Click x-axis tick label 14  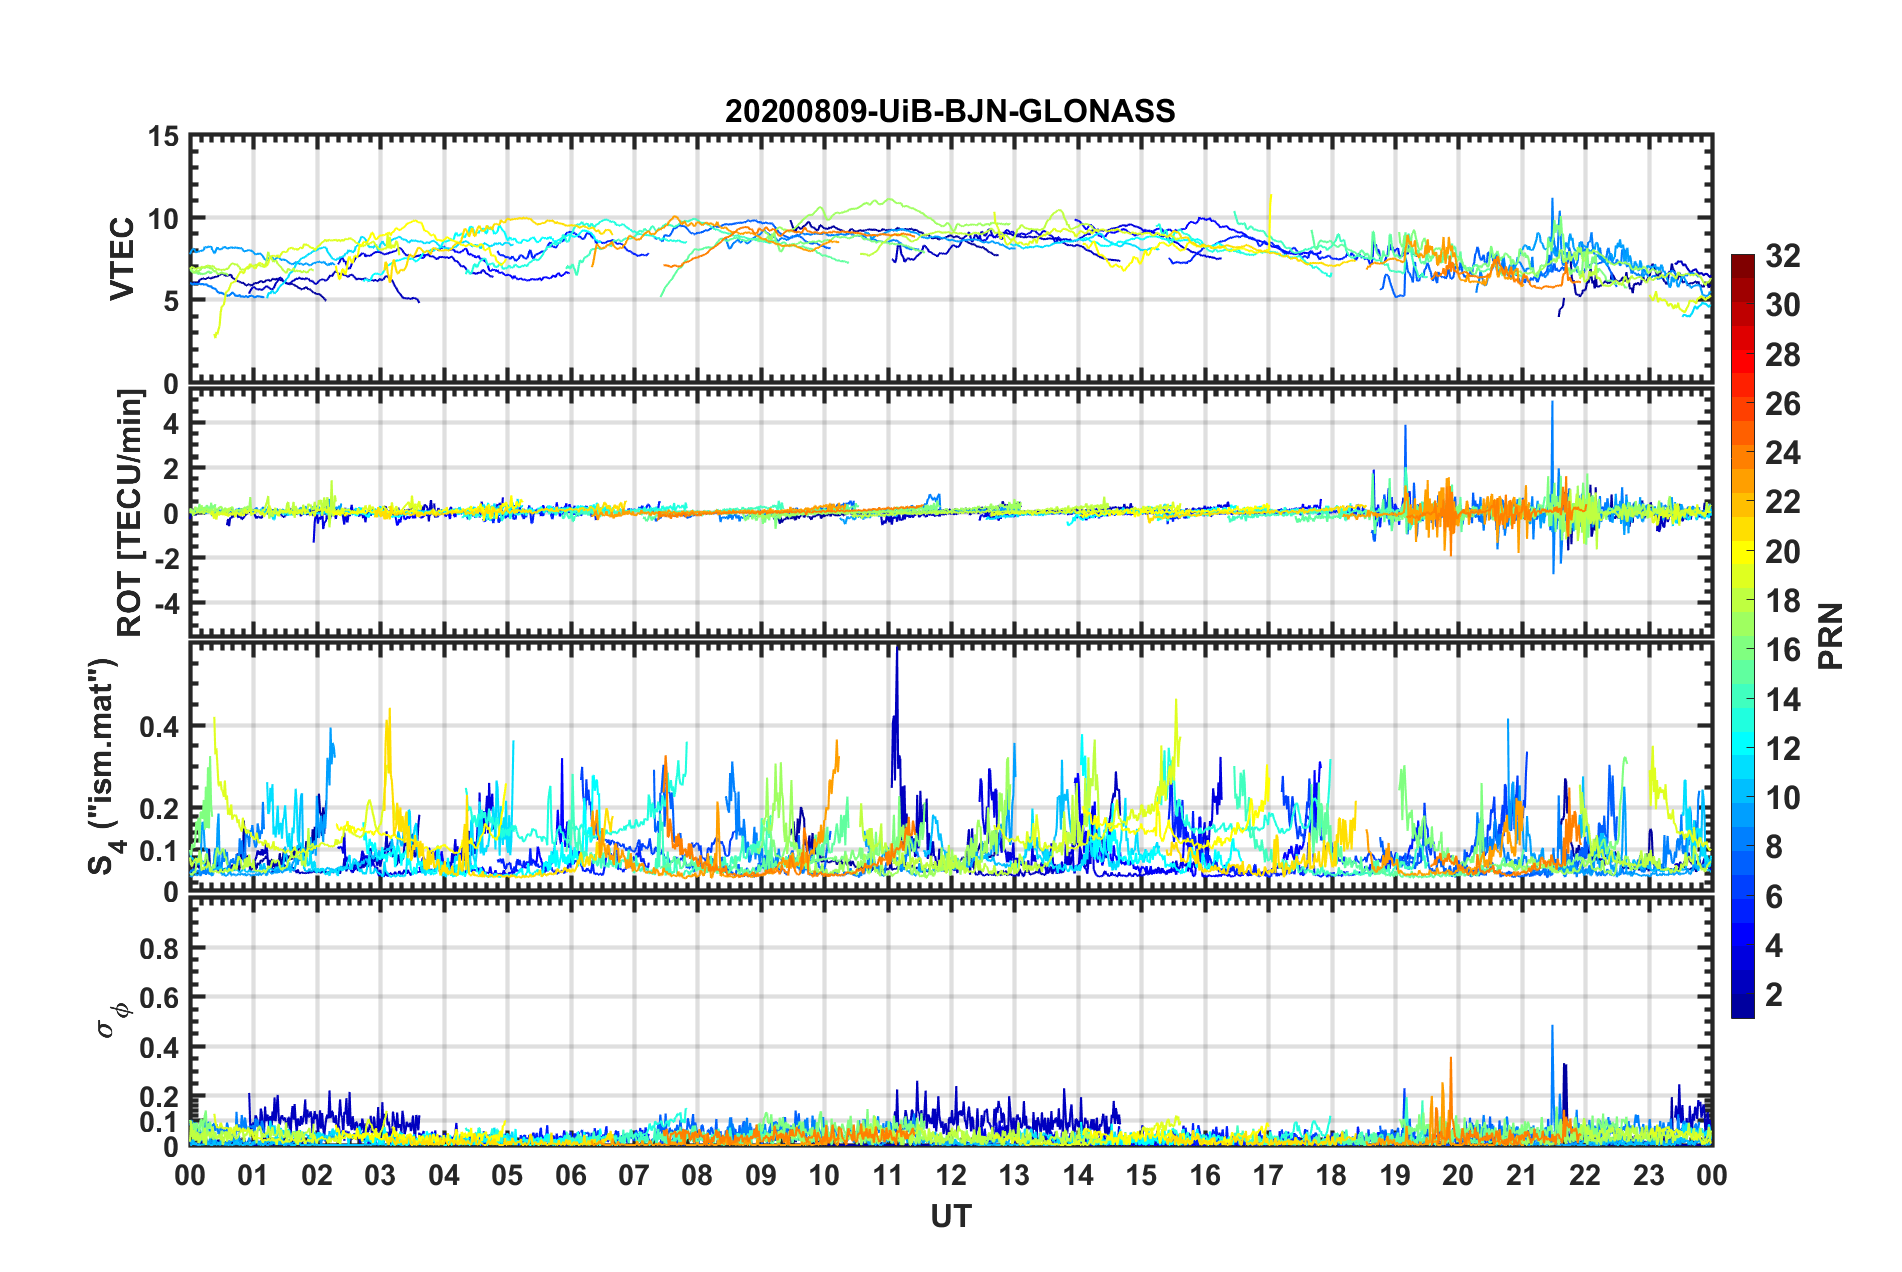(1078, 1175)
